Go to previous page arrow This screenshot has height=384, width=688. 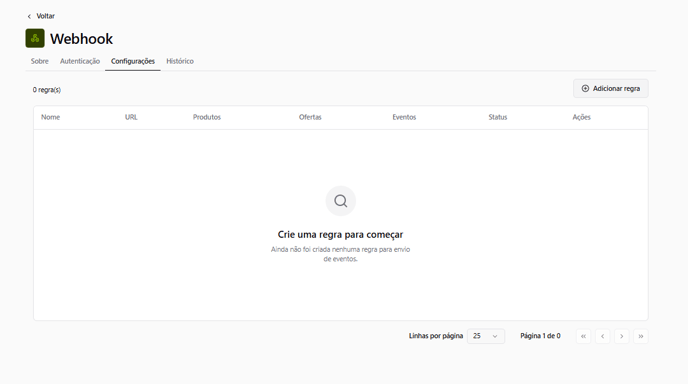pos(602,336)
